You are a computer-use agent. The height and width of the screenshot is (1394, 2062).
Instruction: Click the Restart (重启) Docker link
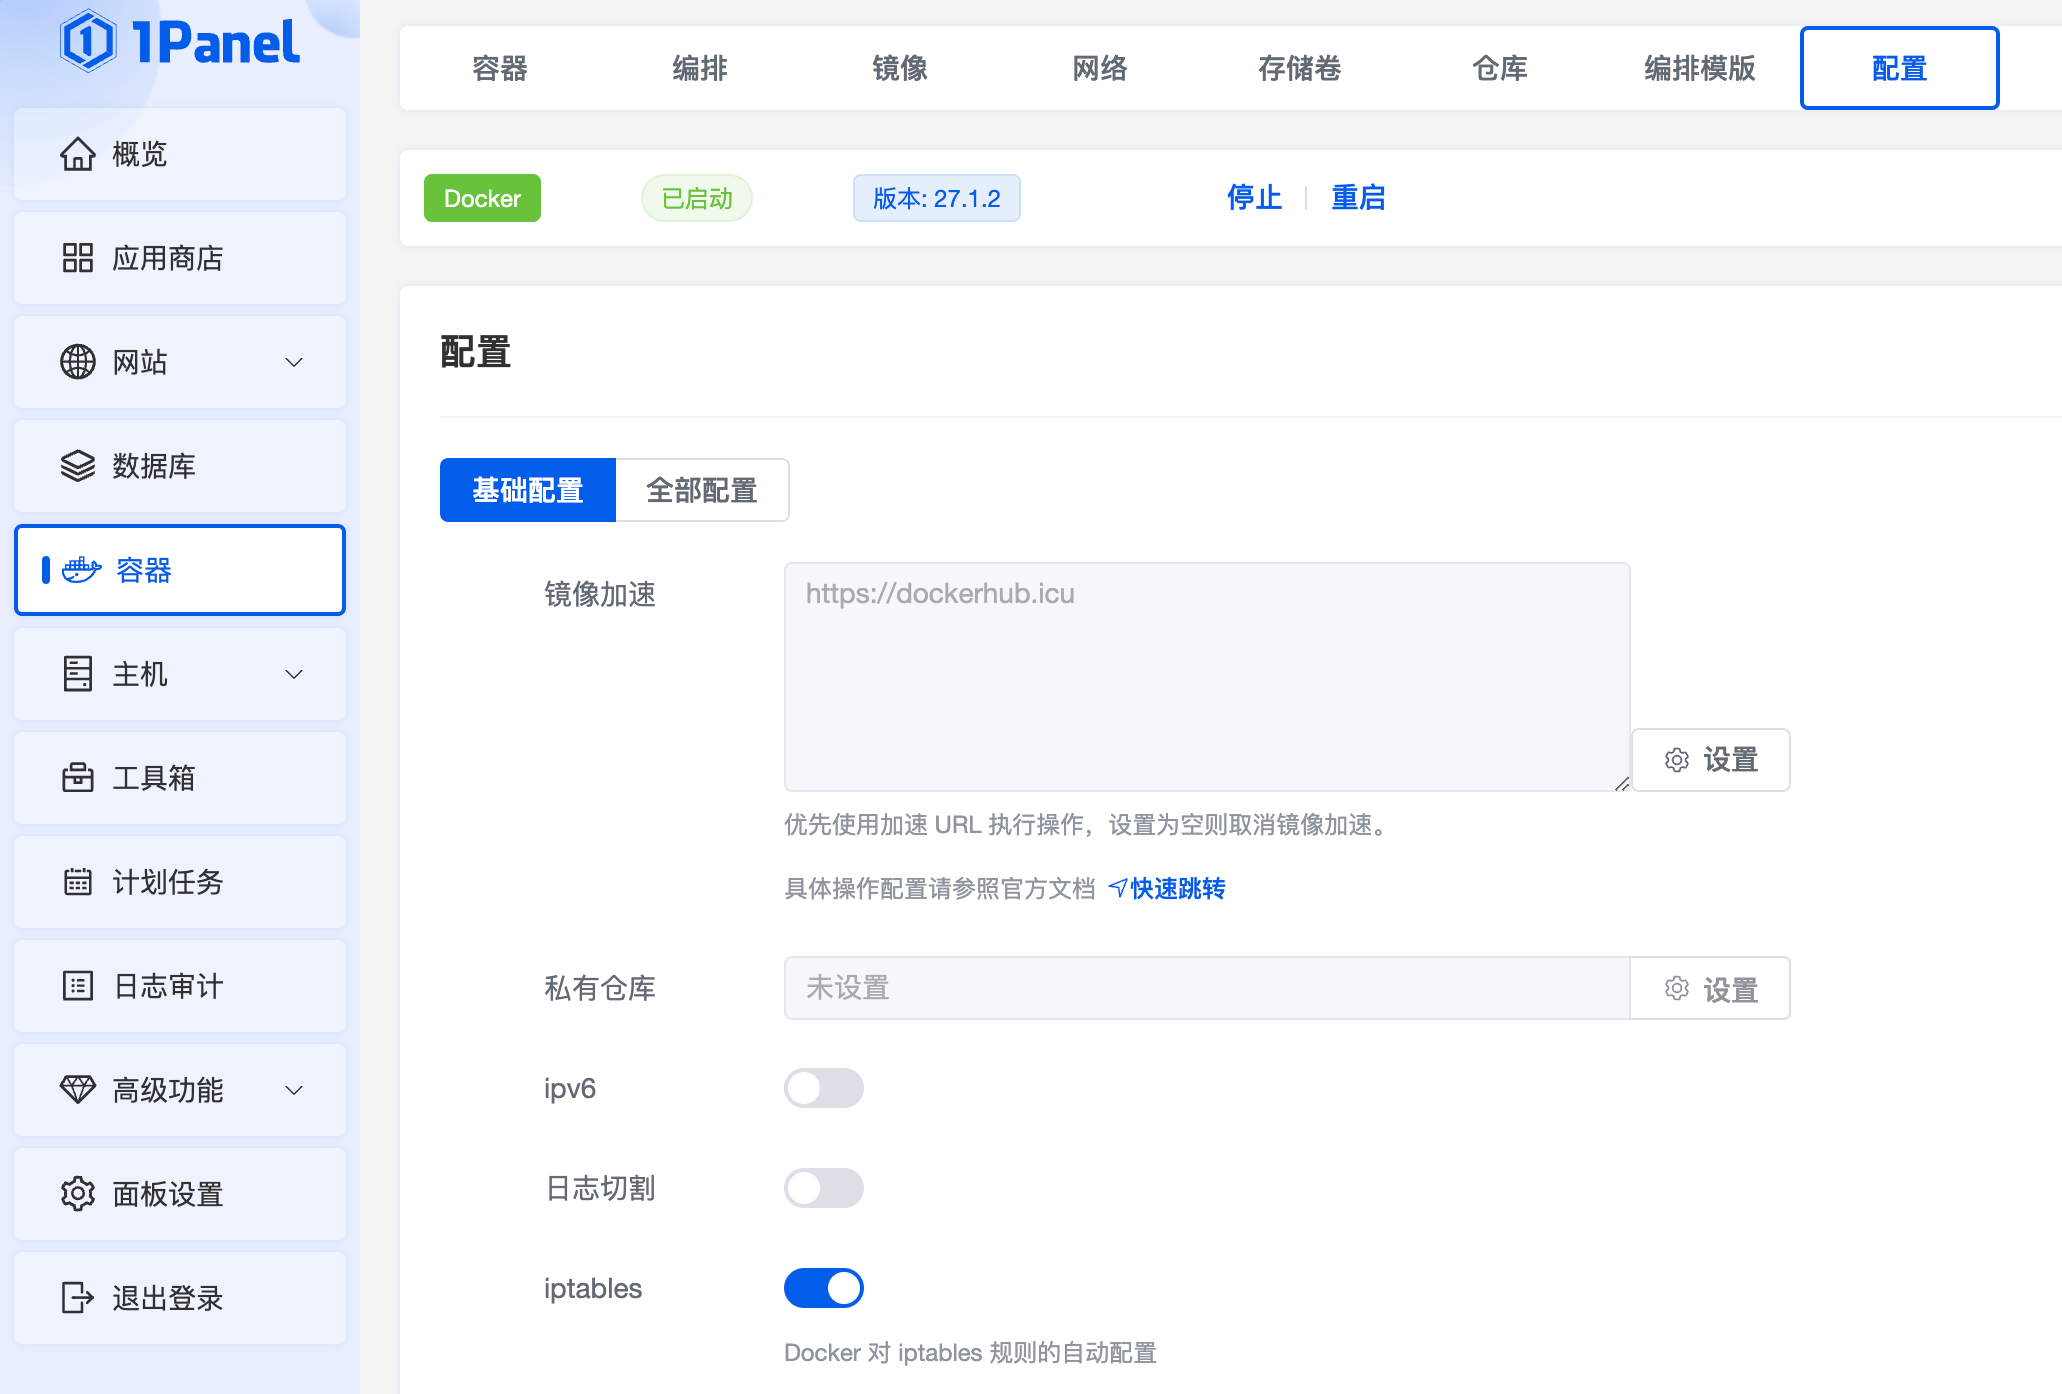(1358, 198)
